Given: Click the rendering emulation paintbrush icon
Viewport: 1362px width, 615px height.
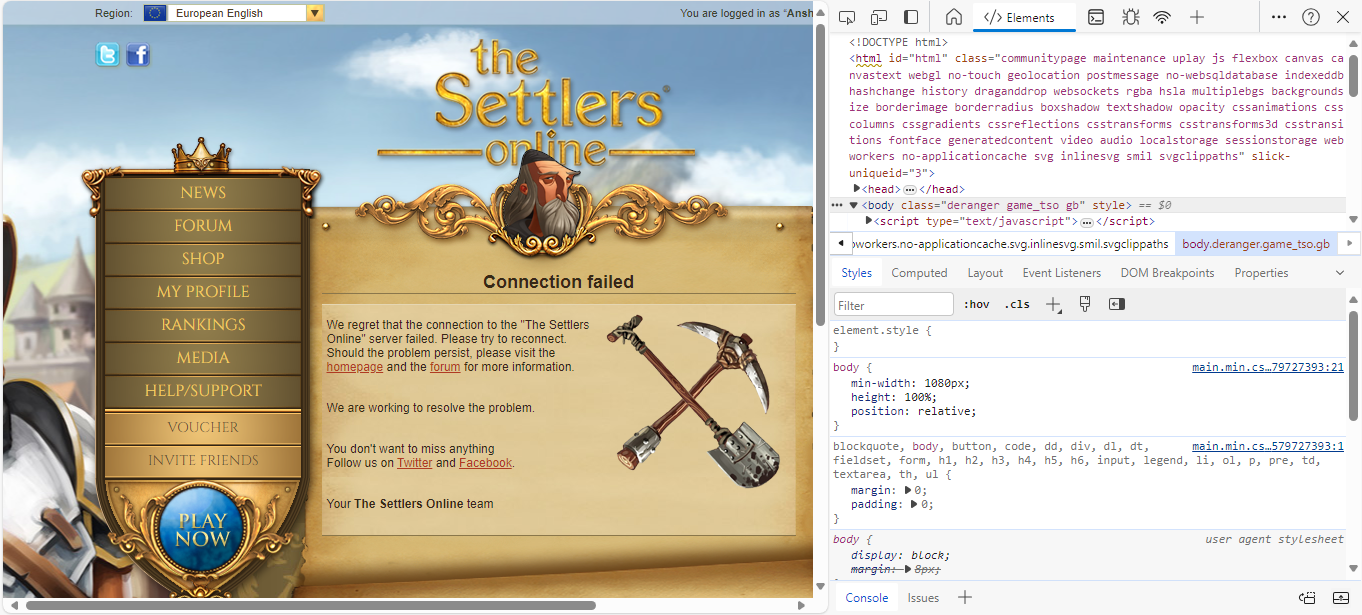Looking at the screenshot, I should [x=1085, y=304].
